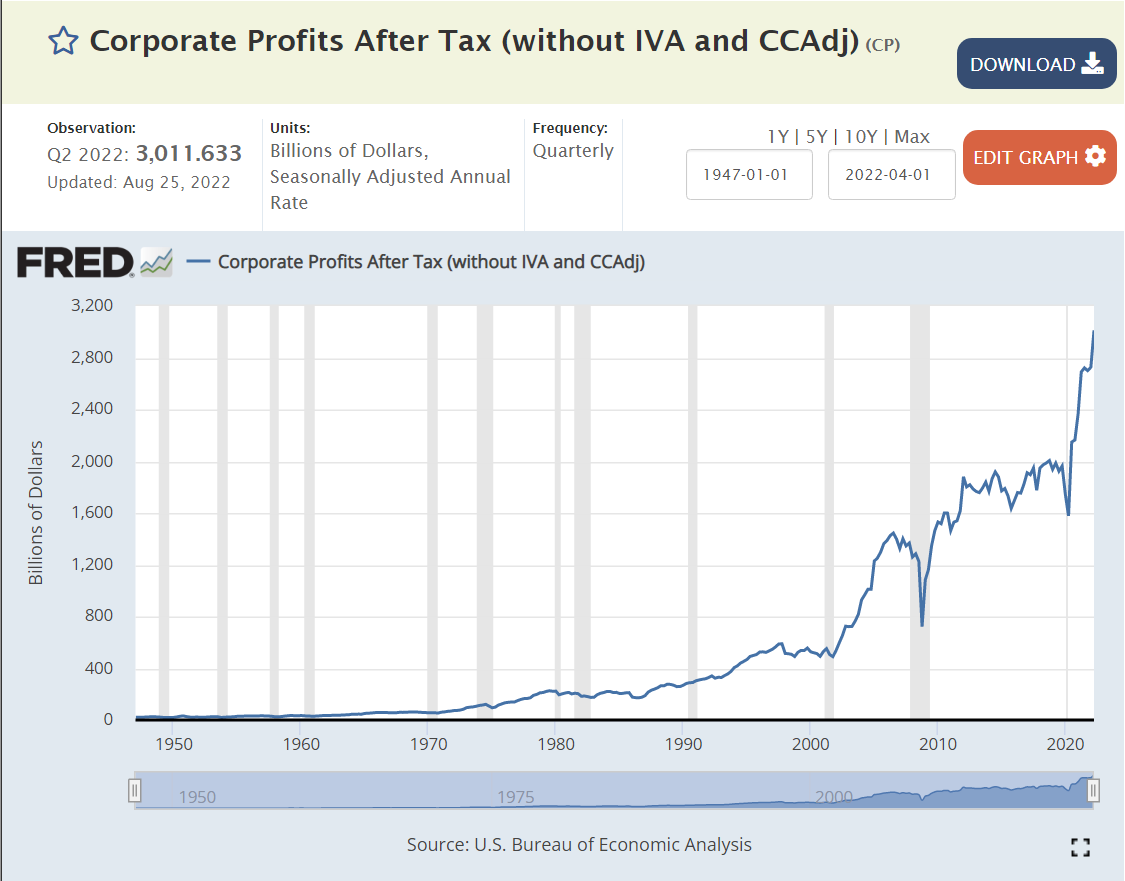Select the 10Y date range
This screenshot has height=881, width=1125.
tap(861, 137)
